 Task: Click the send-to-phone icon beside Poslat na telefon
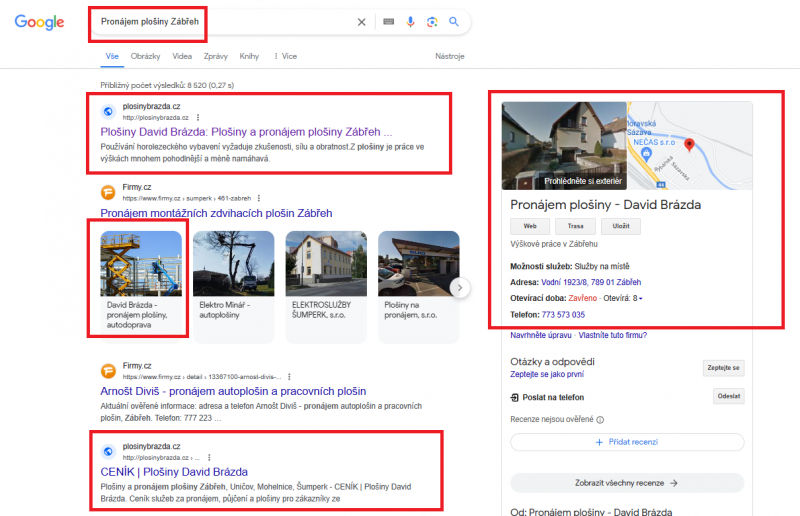(514, 398)
